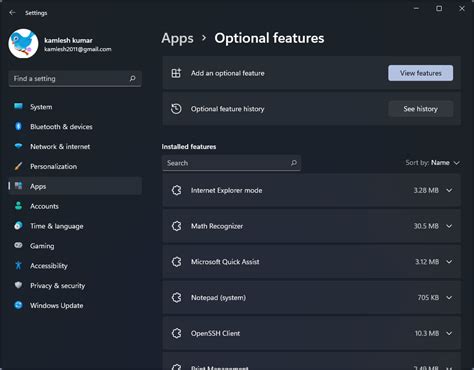Click the Time & language globe icon
474x370 pixels.
[18, 226]
